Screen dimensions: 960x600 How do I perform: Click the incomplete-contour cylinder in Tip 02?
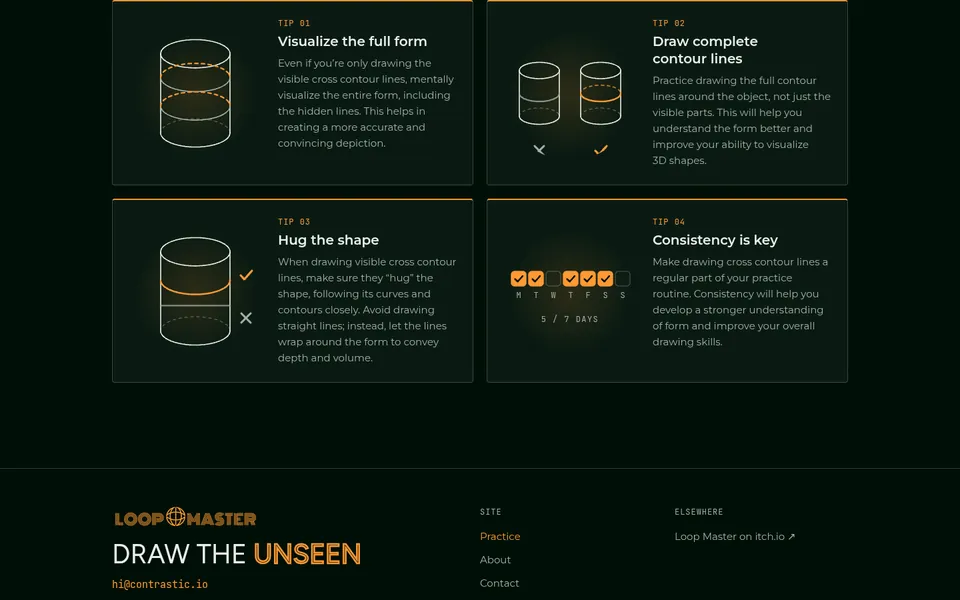coord(539,93)
